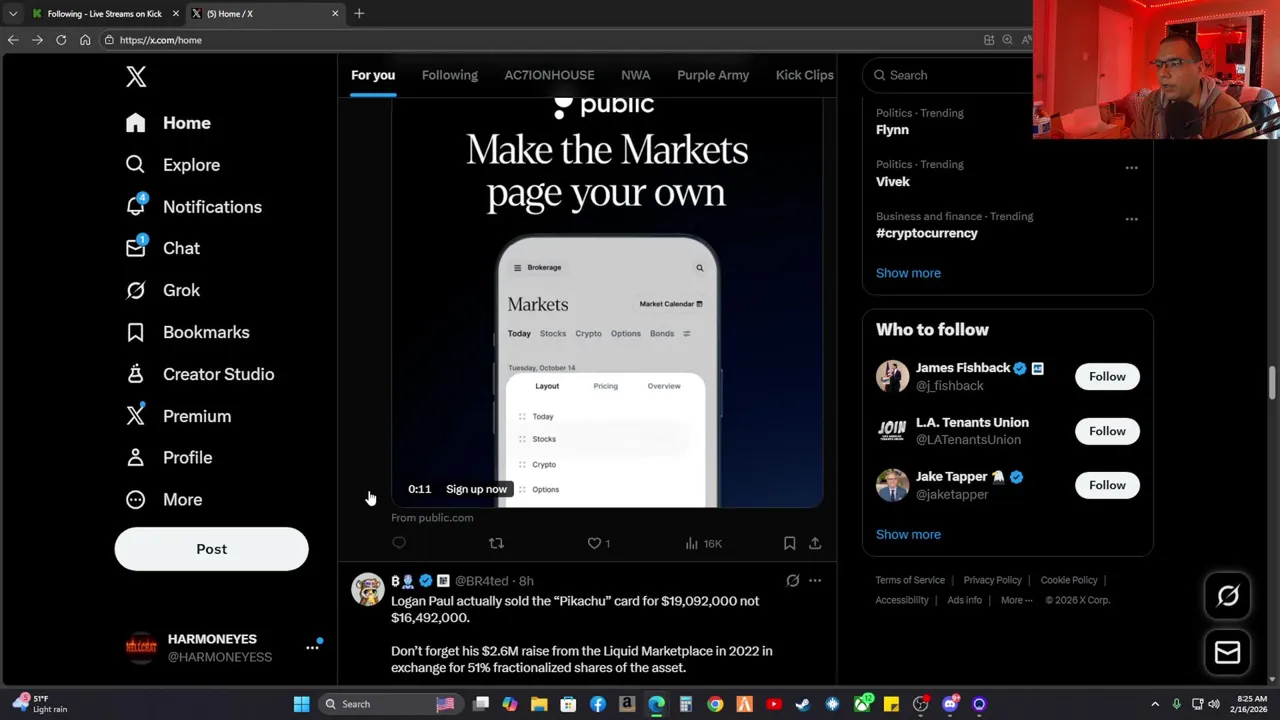1280x720 pixels.
Task: Open Creator Studio in the sidebar
Action: click(x=199, y=374)
